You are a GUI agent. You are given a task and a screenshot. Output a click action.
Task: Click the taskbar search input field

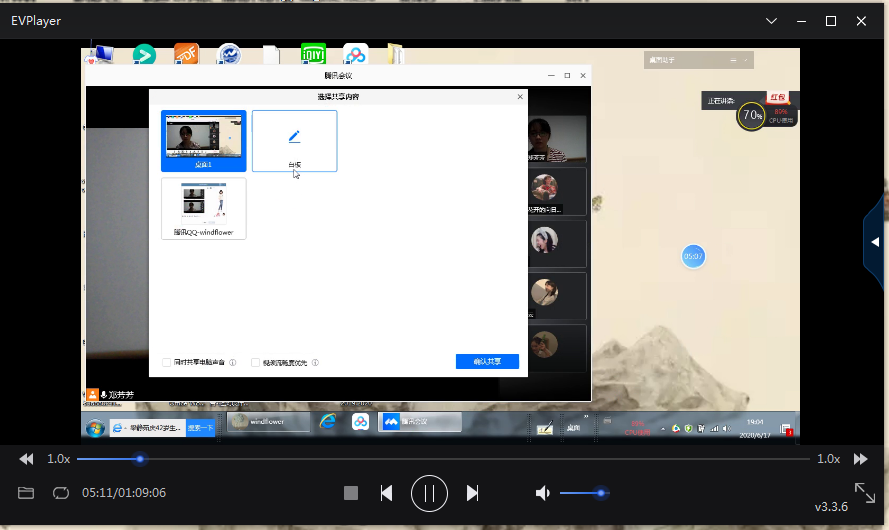(148, 427)
